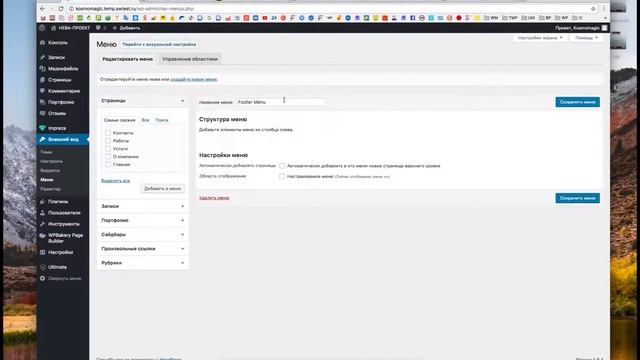Click top Сохранить меню button
Screen dimensions: 640x360
pos(578,102)
